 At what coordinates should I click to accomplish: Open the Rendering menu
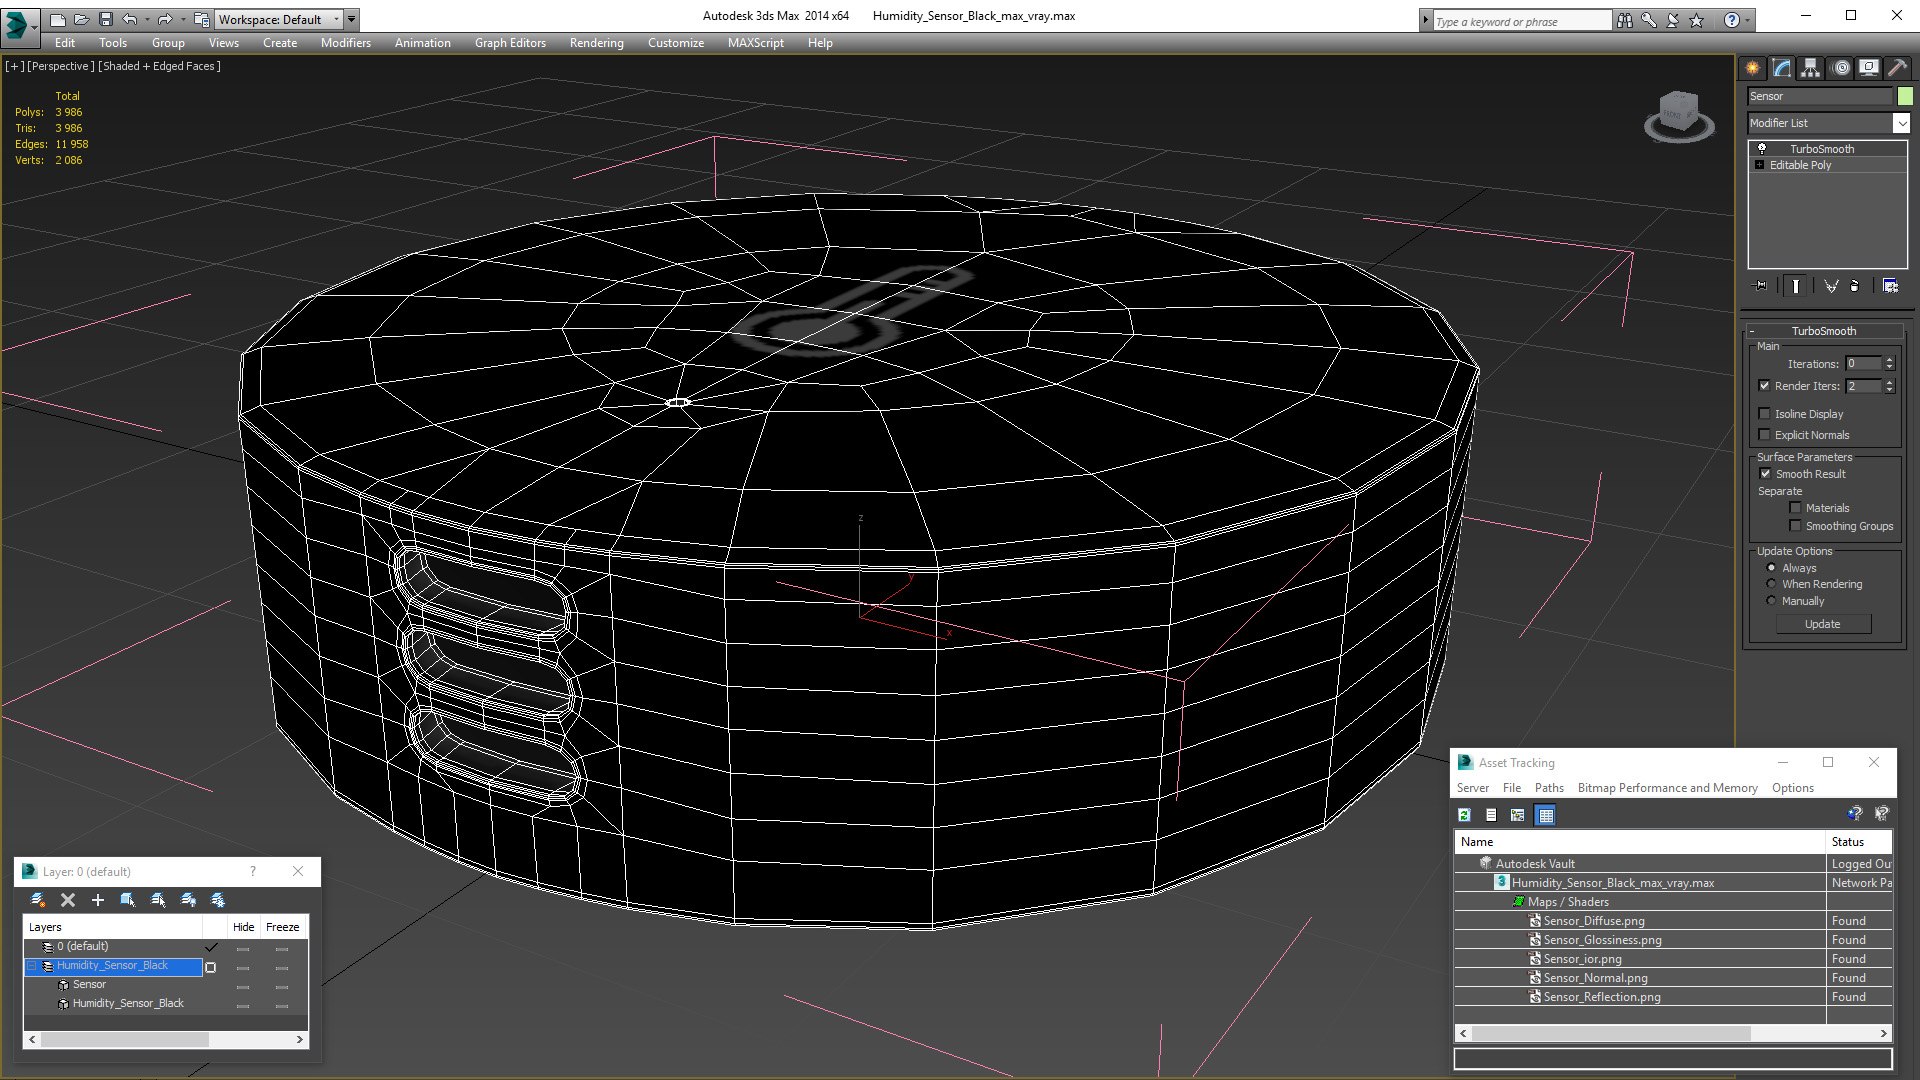596,43
